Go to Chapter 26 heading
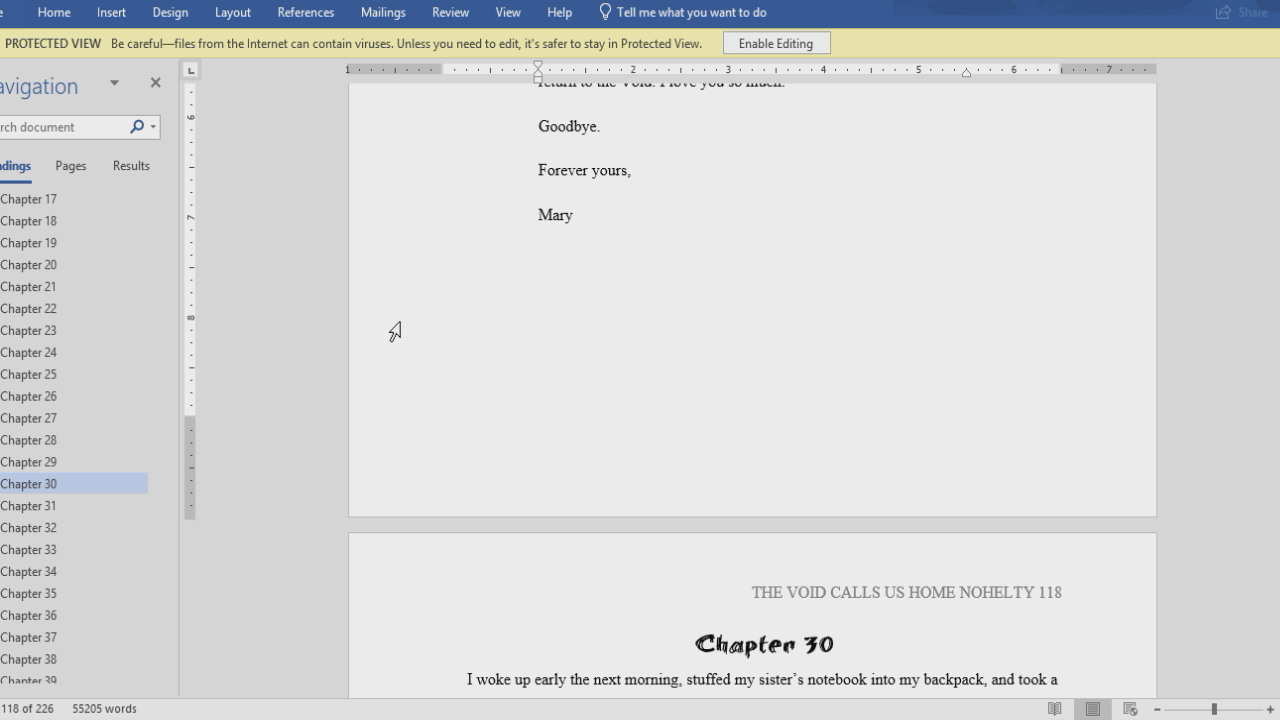Viewport: 1280px width, 720px height. point(28,396)
